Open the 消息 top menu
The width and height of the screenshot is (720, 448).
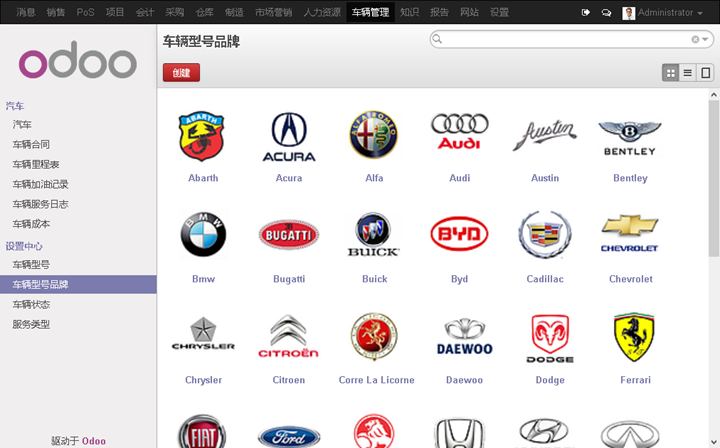pyautogui.click(x=26, y=12)
